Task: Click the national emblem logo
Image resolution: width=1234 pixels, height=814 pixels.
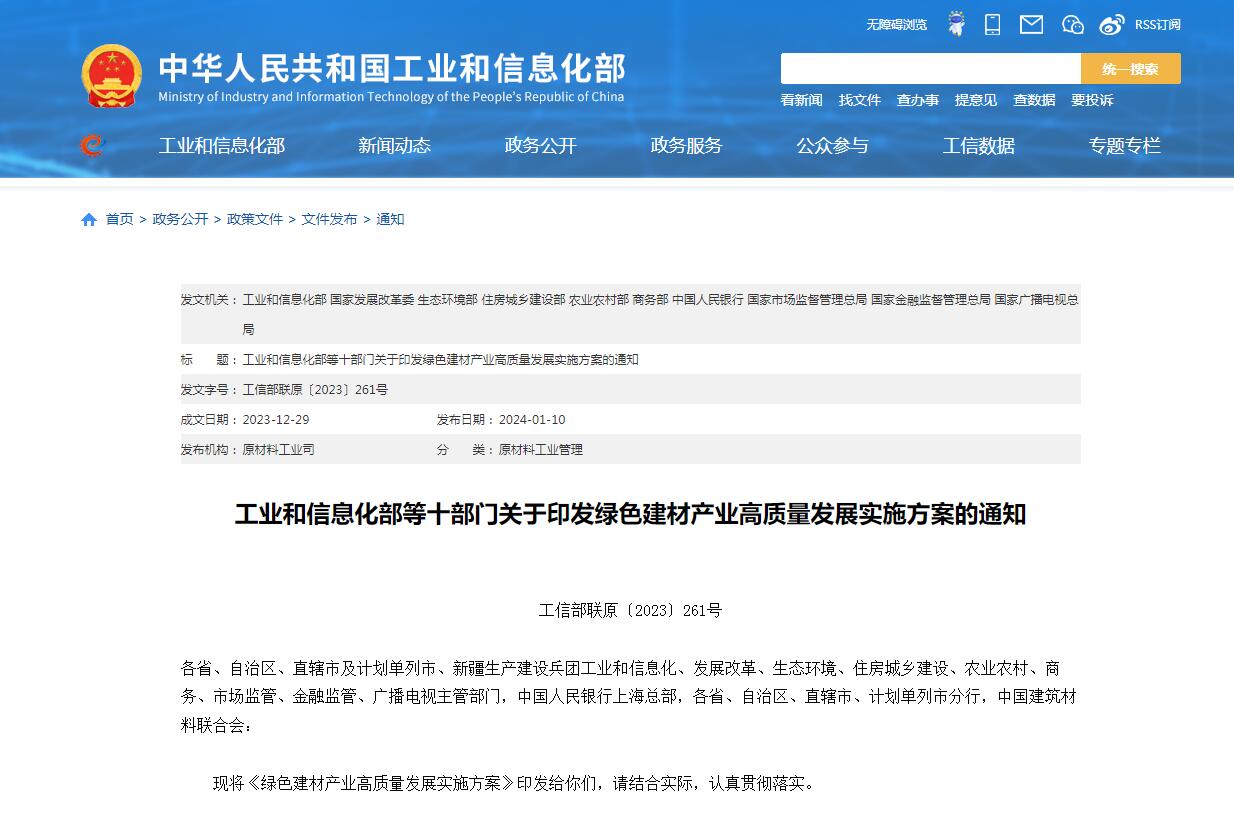Action: [x=112, y=76]
